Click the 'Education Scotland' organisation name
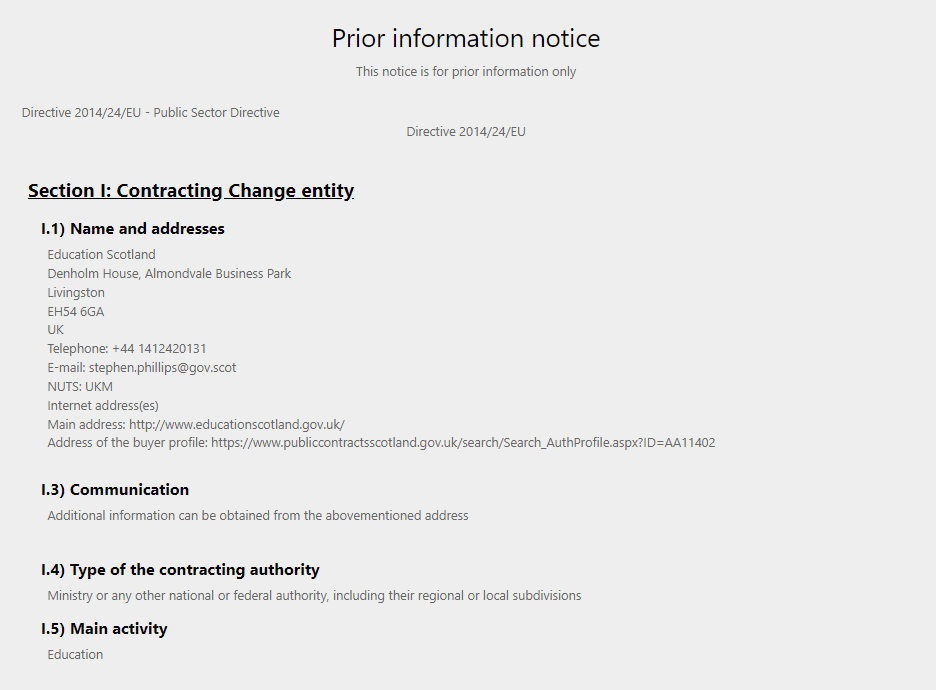936x690 pixels. pos(101,255)
